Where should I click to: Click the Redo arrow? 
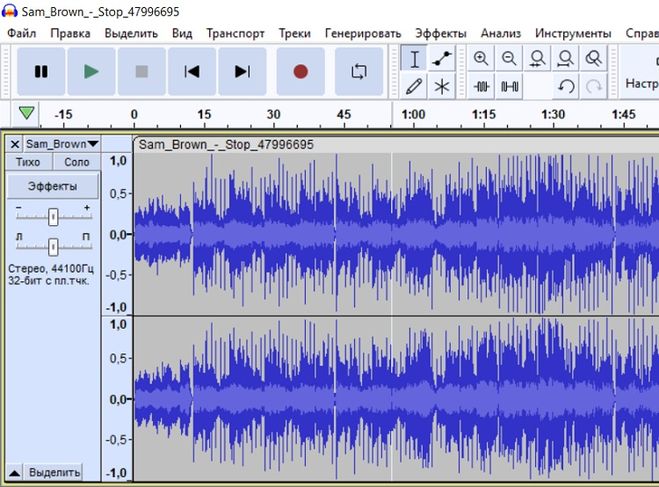593,87
